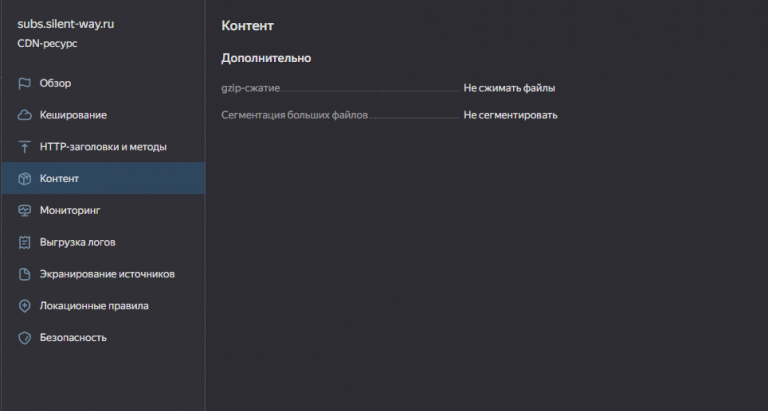Screen dimensions: 768x411
Task: Click the Дополнительно section heading
Action: (x=266, y=58)
